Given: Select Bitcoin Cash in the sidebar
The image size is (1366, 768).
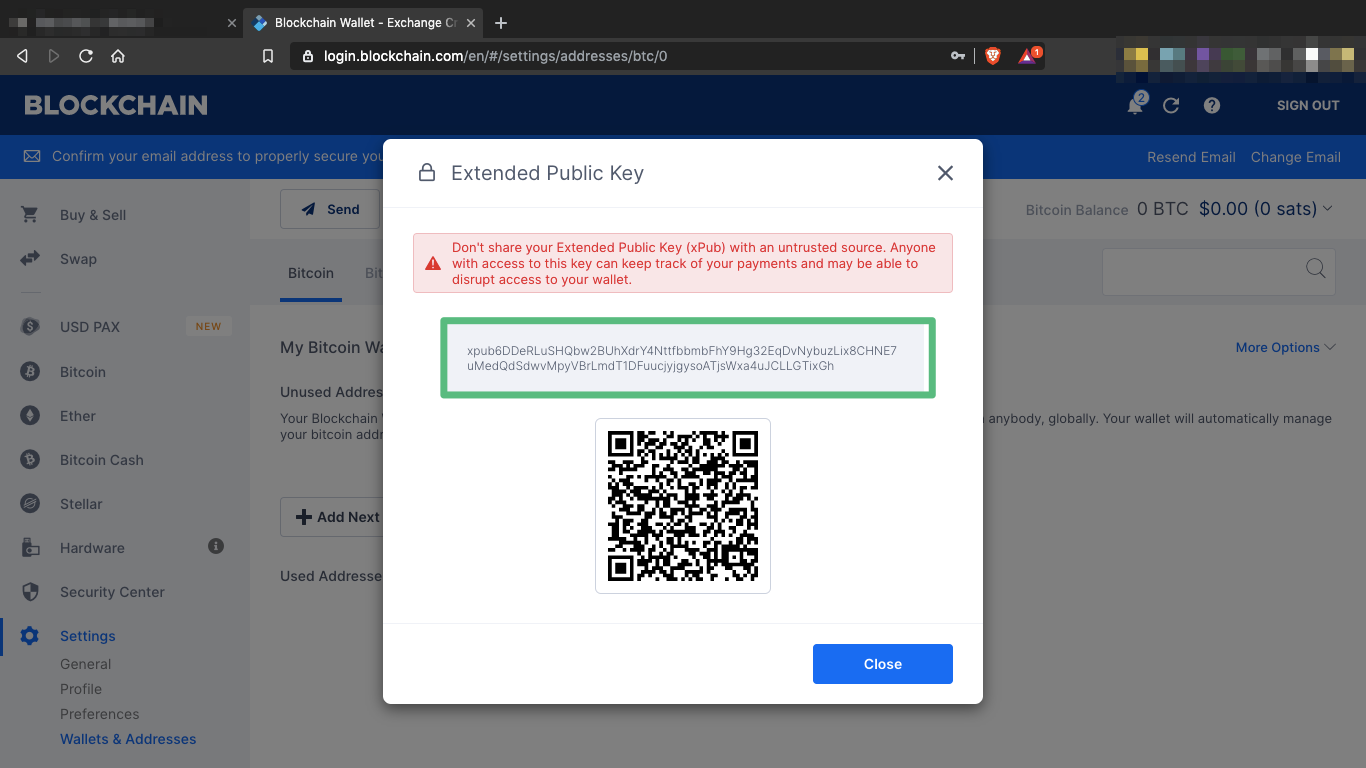Looking at the screenshot, I should (102, 460).
